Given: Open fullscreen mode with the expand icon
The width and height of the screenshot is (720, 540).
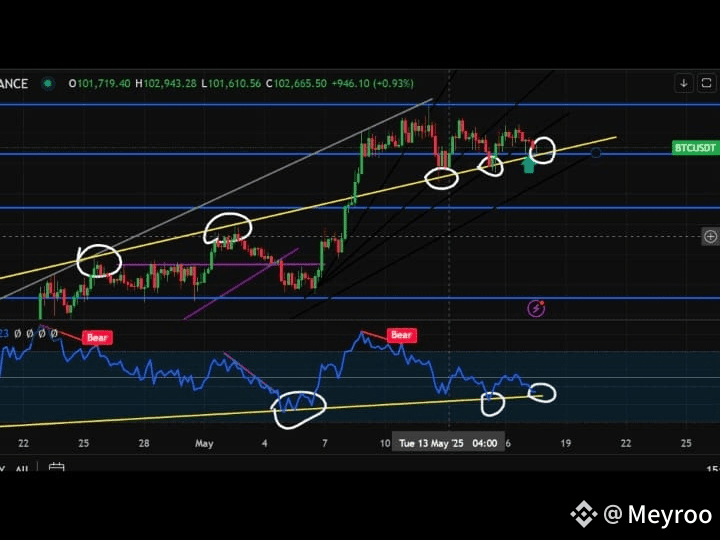Looking at the screenshot, I should [707, 83].
